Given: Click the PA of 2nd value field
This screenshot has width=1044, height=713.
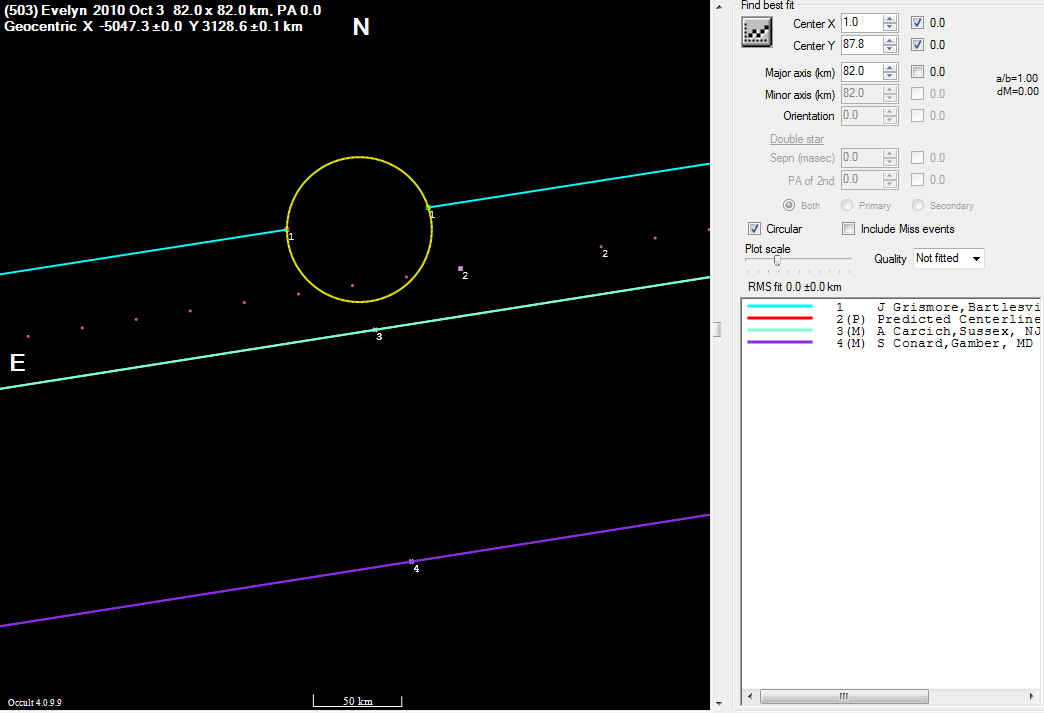Looking at the screenshot, I should click(862, 179).
